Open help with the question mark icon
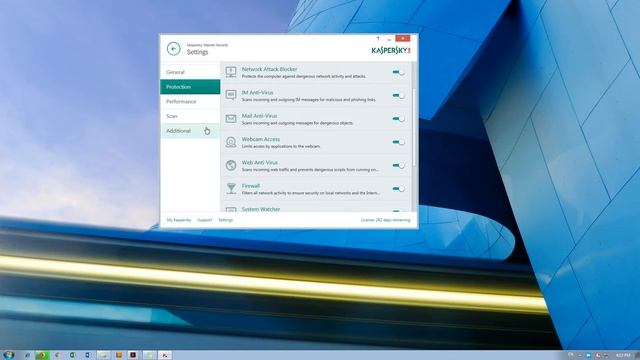Screen dimensions: 640x360 tap(378, 38)
